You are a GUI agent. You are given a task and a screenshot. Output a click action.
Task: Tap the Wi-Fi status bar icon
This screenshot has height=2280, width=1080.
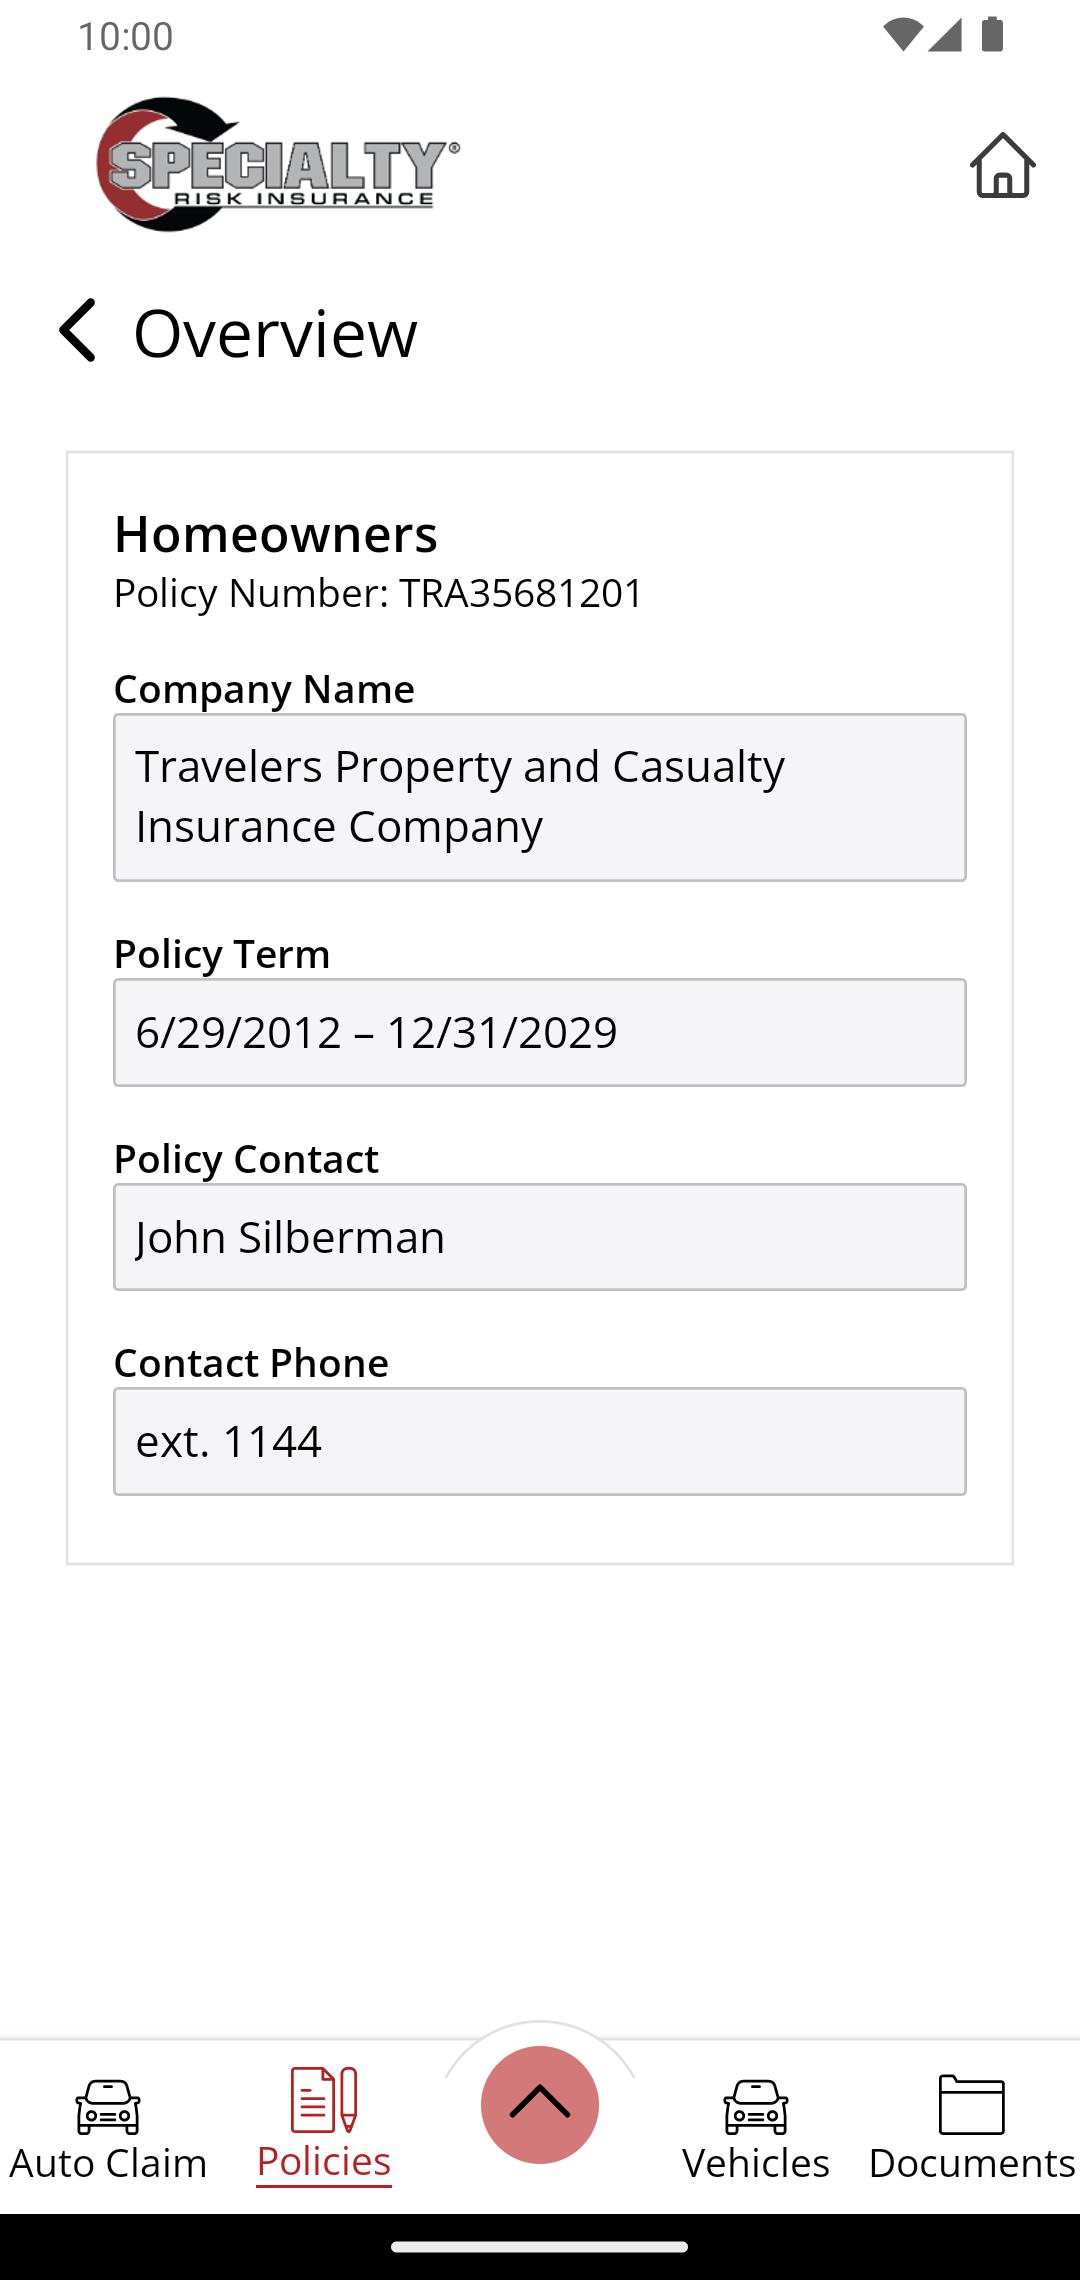coord(902,35)
